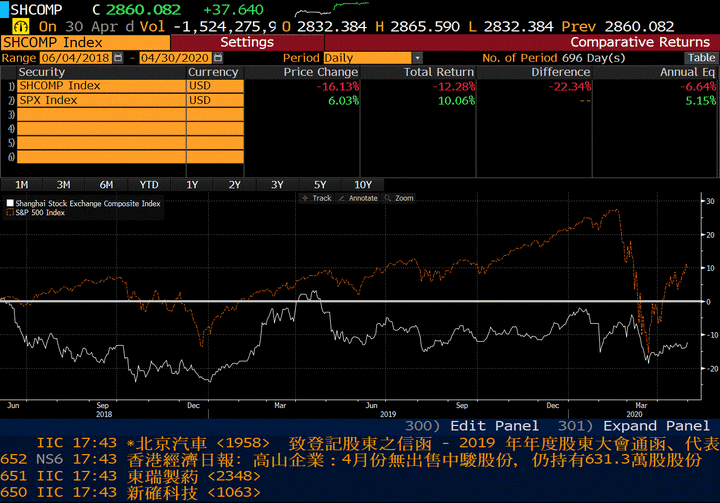Viewport: 720px width, 503px height.
Task: Click the intraday sparkline thumbnail in header
Action: point(332,9)
